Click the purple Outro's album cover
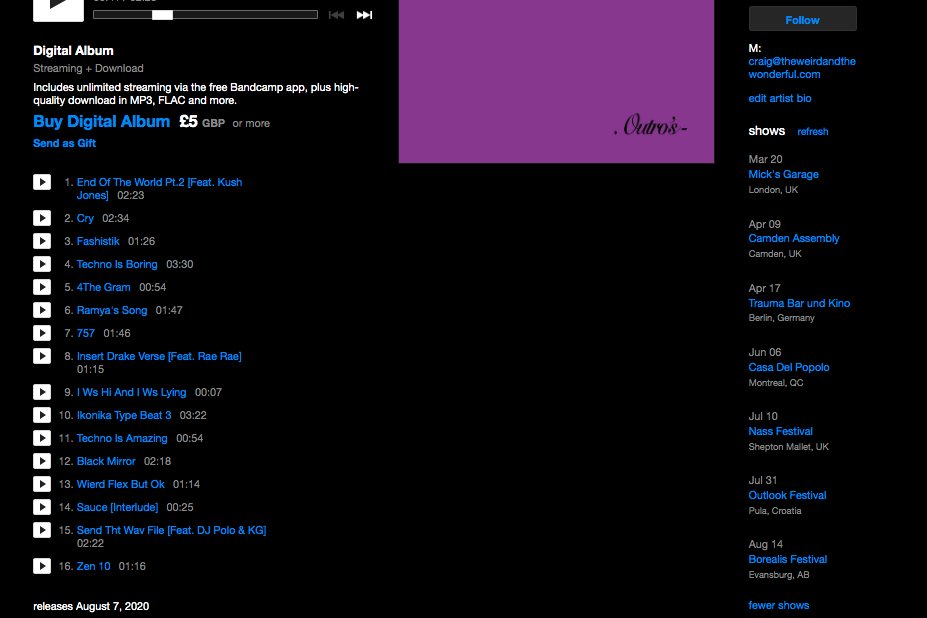Viewport: 927px width, 618px height. click(556, 81)
